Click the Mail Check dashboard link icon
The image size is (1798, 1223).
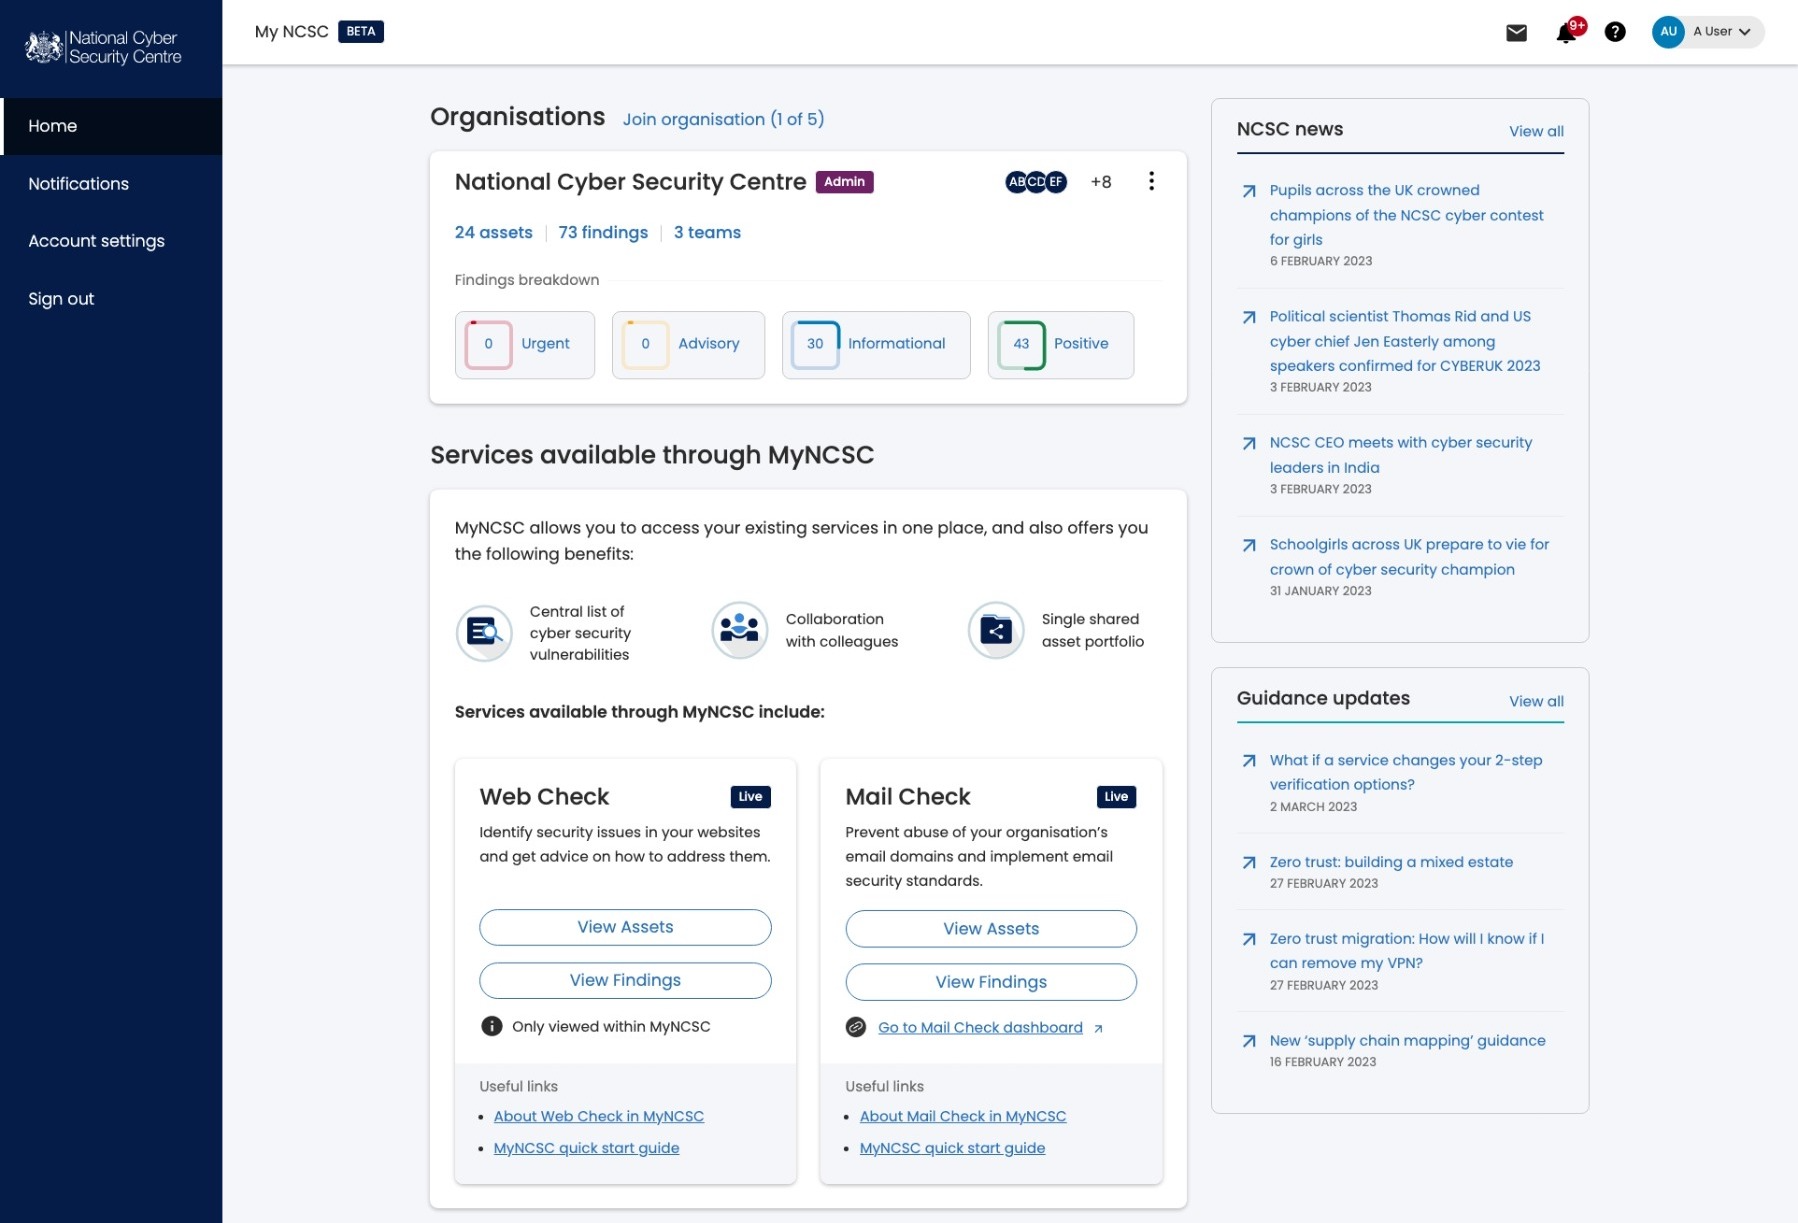click(x=856, y=1027)
